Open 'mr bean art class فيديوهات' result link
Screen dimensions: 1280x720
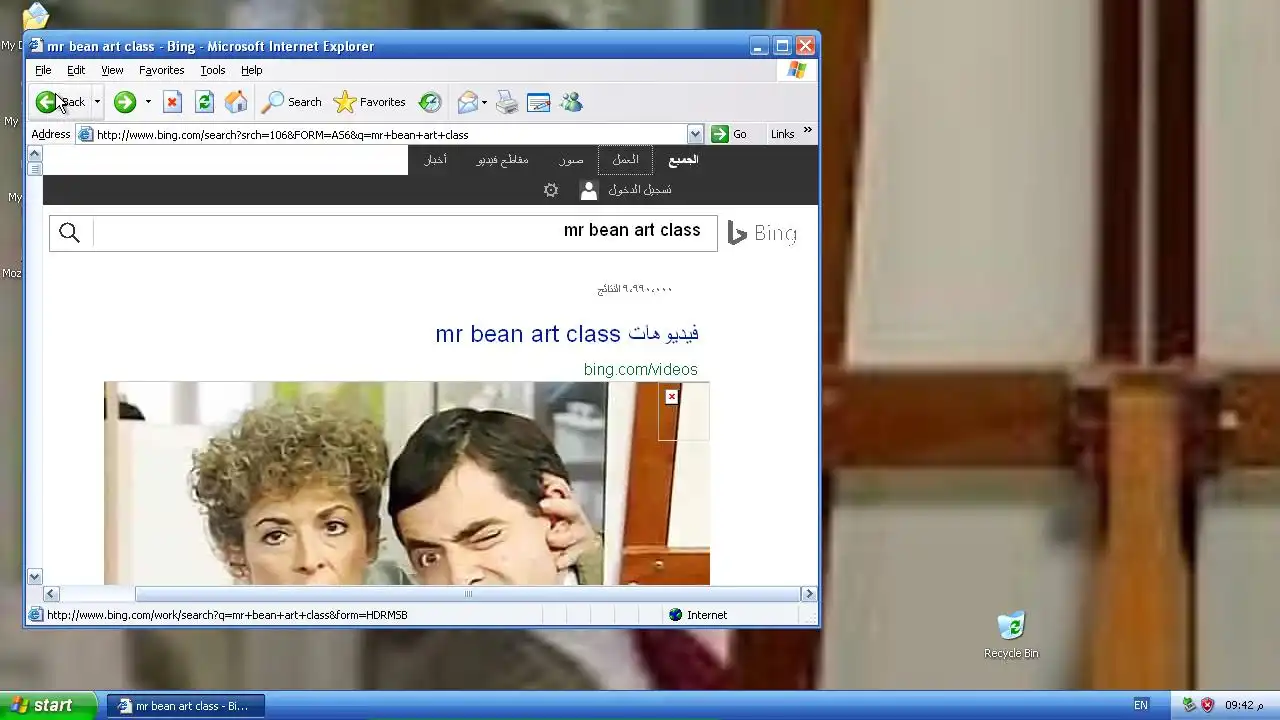[x=567, y=333]
